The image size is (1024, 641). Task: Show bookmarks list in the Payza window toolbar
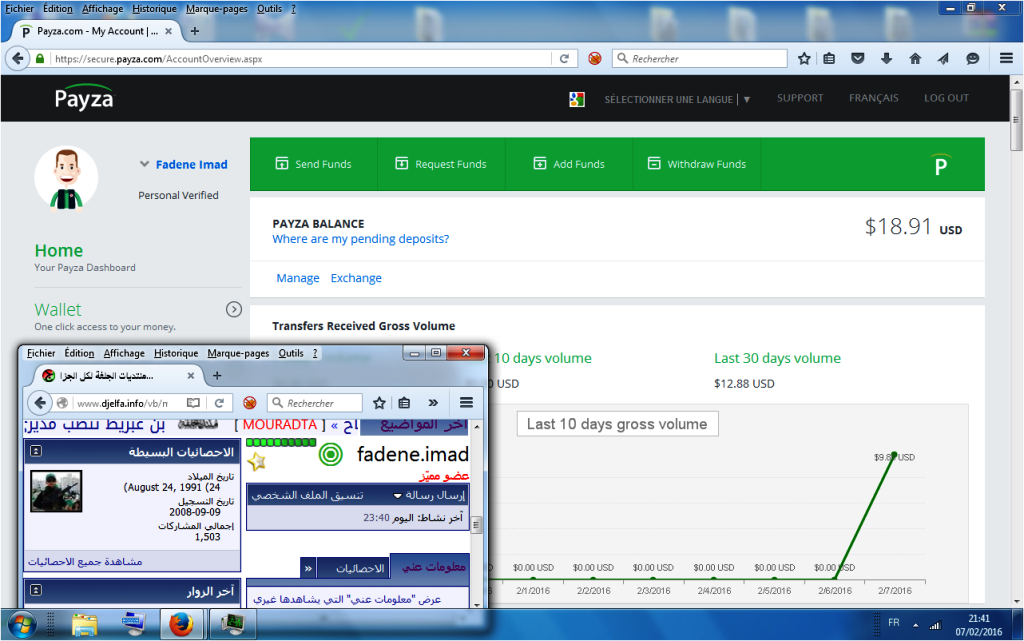point(829,59)
